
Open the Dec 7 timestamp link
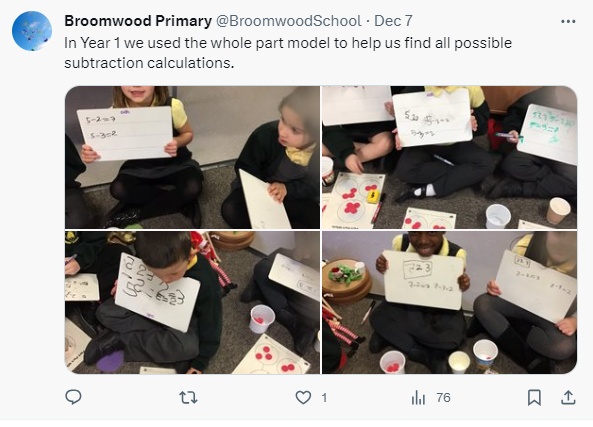click(x=393, y=21)
